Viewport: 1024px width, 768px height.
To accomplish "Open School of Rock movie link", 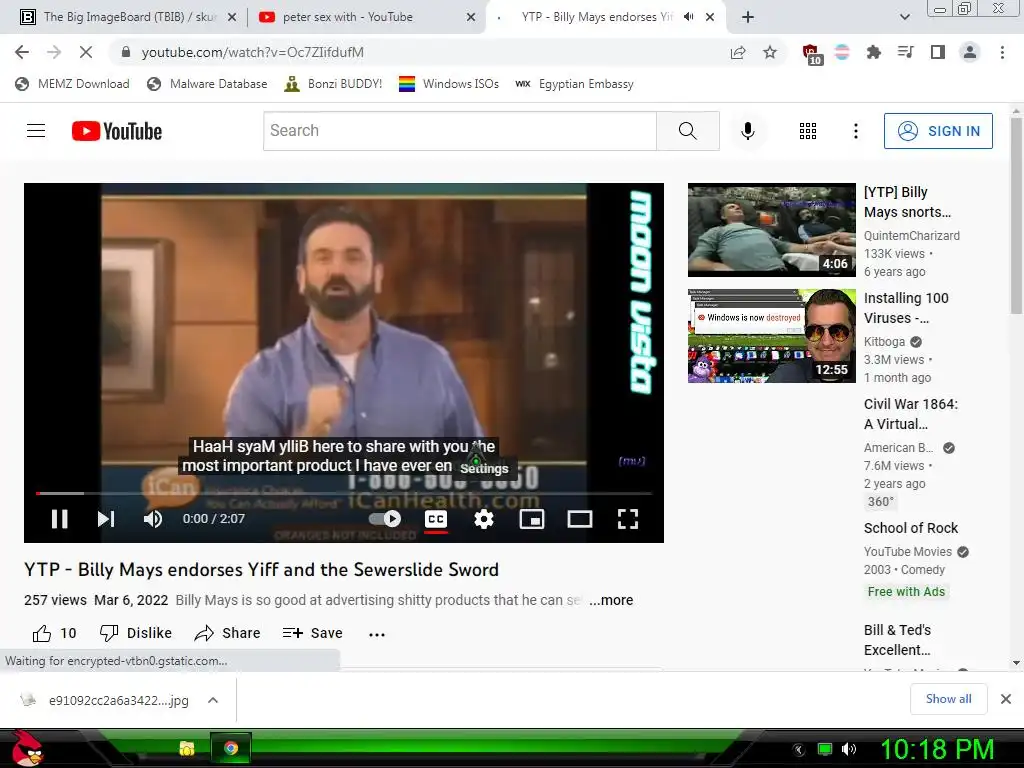I will 910,528.
